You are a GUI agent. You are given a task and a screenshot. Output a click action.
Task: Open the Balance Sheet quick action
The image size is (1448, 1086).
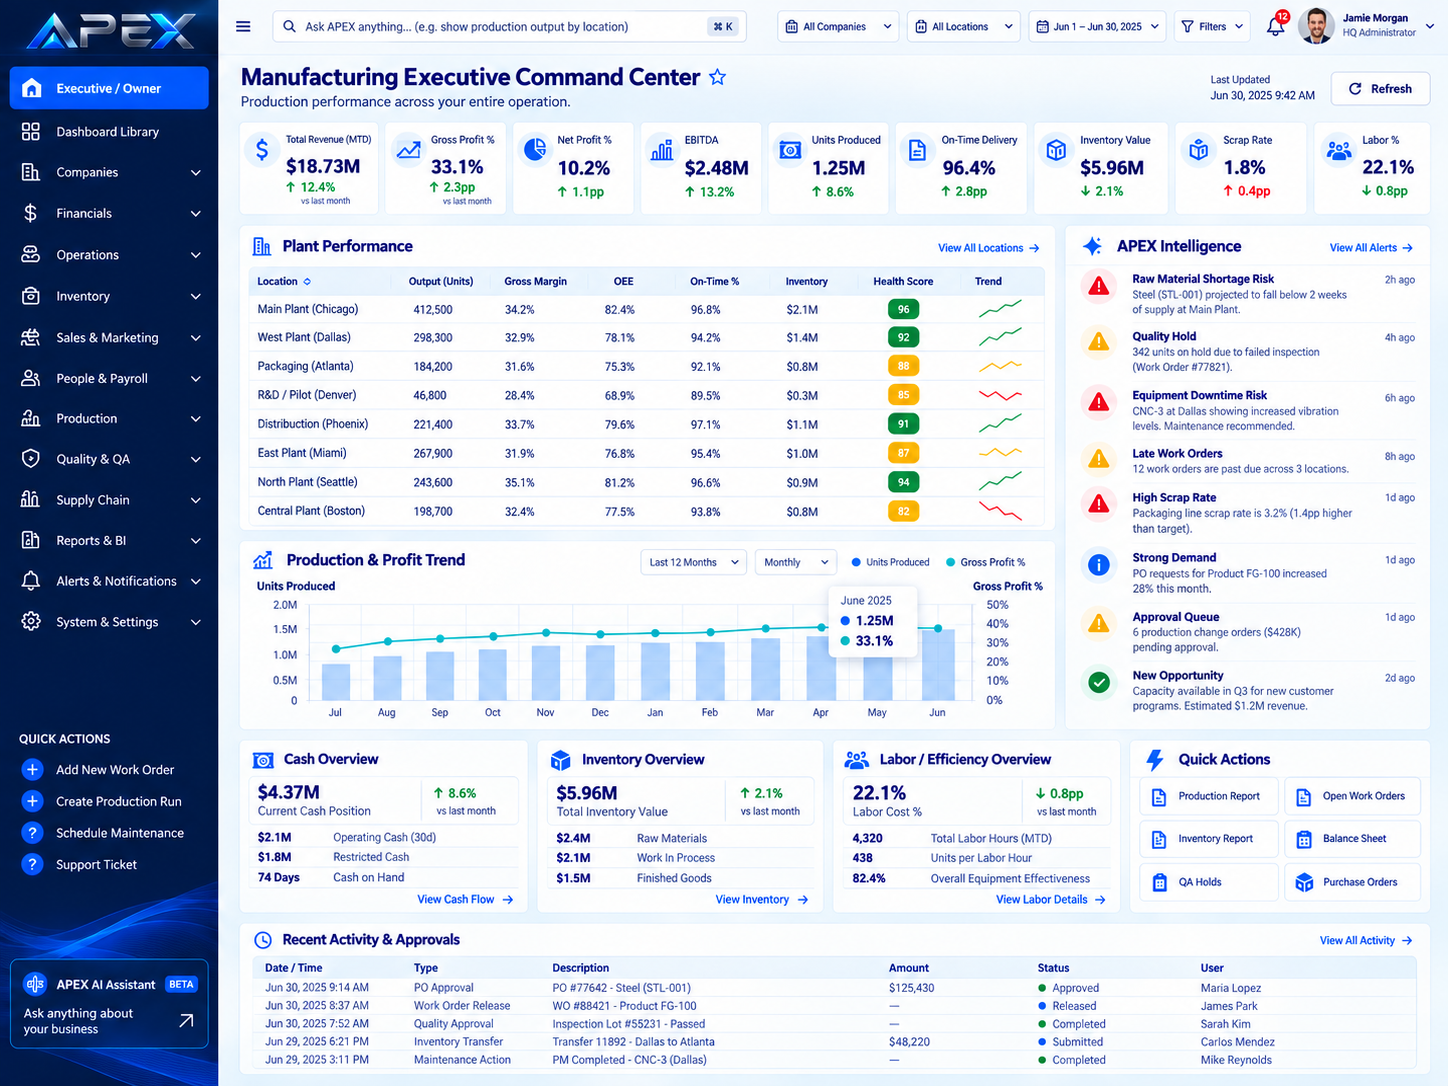(x=1352, y=839)
